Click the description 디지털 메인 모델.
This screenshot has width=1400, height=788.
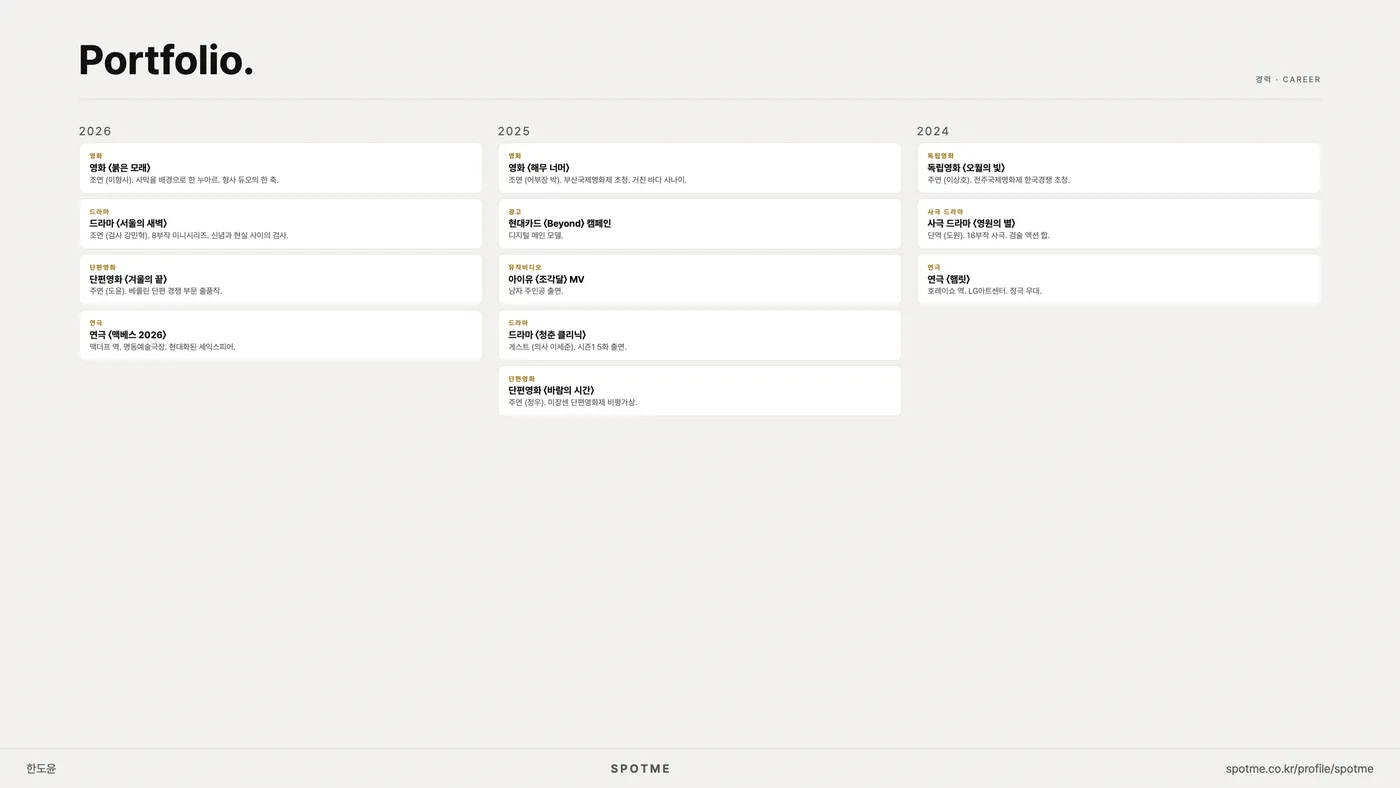click(x=536, y=236)
